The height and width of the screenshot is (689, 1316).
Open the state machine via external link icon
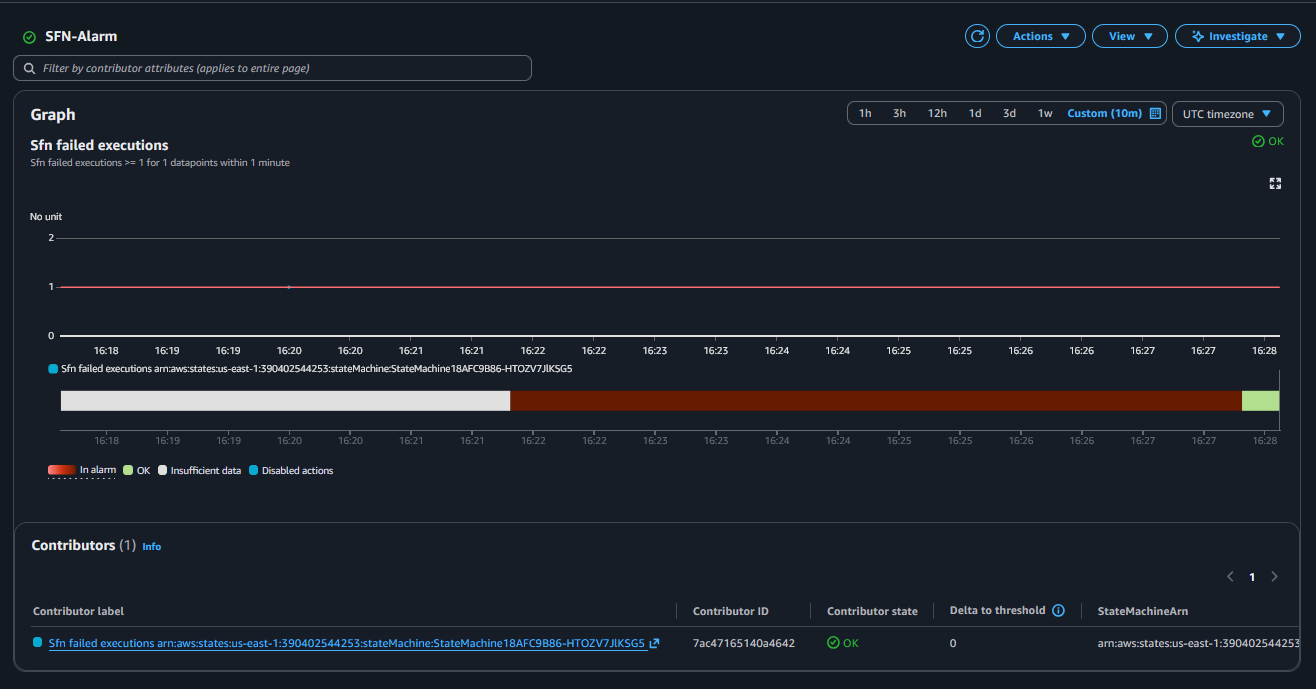click(653, 643)
